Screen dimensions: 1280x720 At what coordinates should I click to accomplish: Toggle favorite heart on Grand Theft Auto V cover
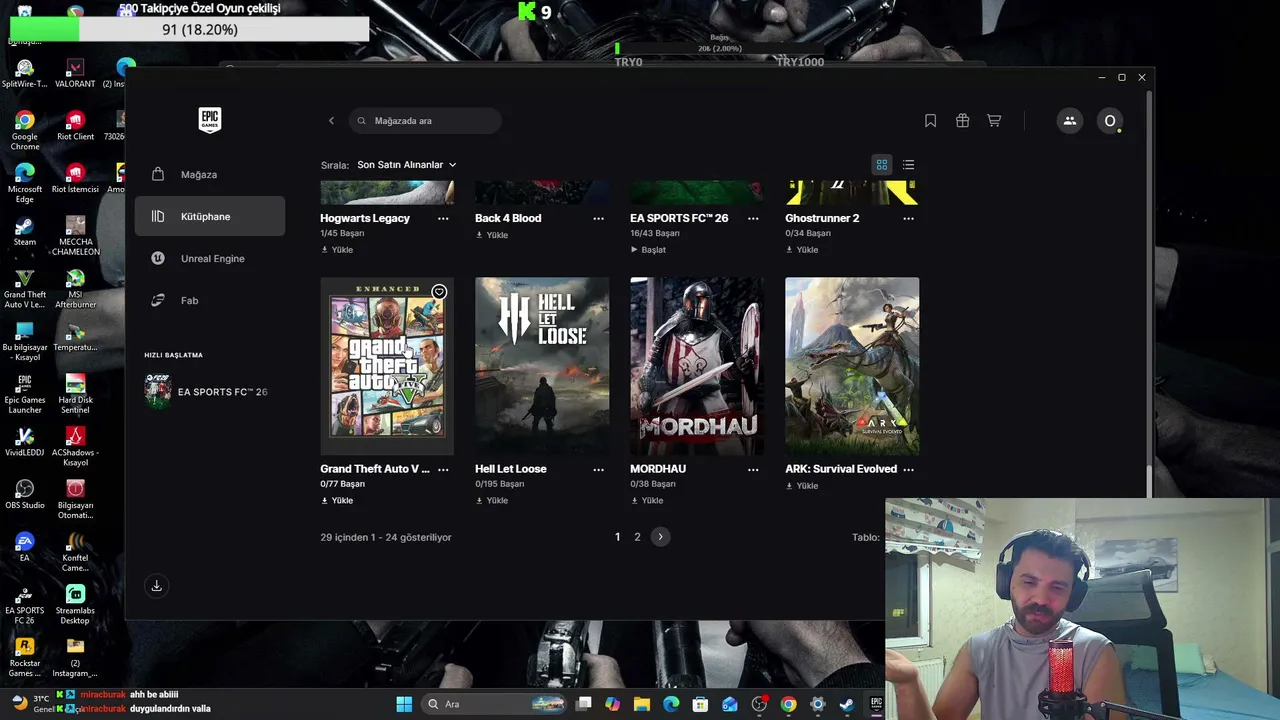[439, 292]
